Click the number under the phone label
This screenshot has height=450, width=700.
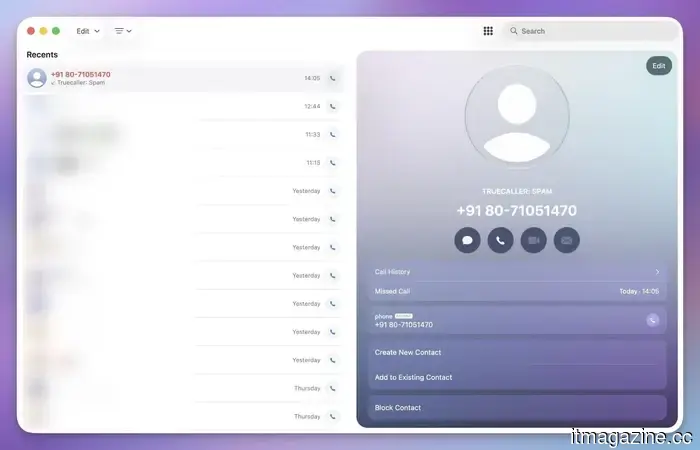404,325
